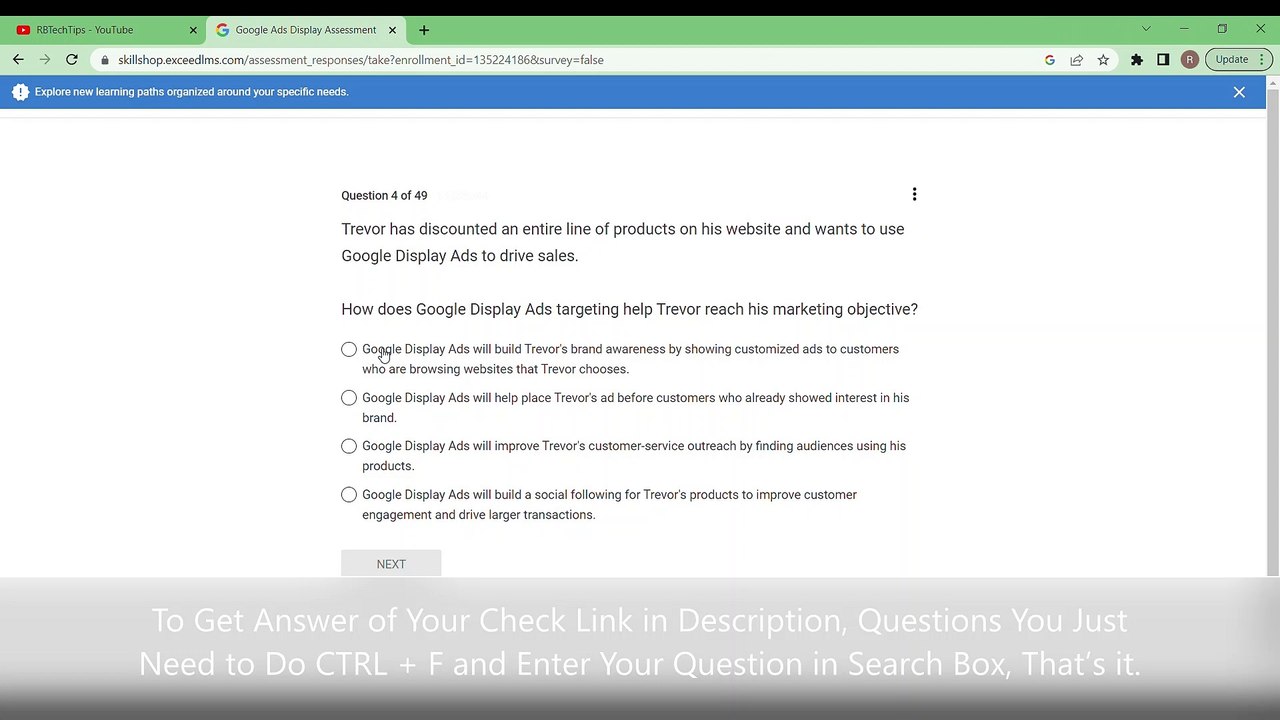
Task: Click the page vertical scrollbar
Action: (x=1273, y=330)
